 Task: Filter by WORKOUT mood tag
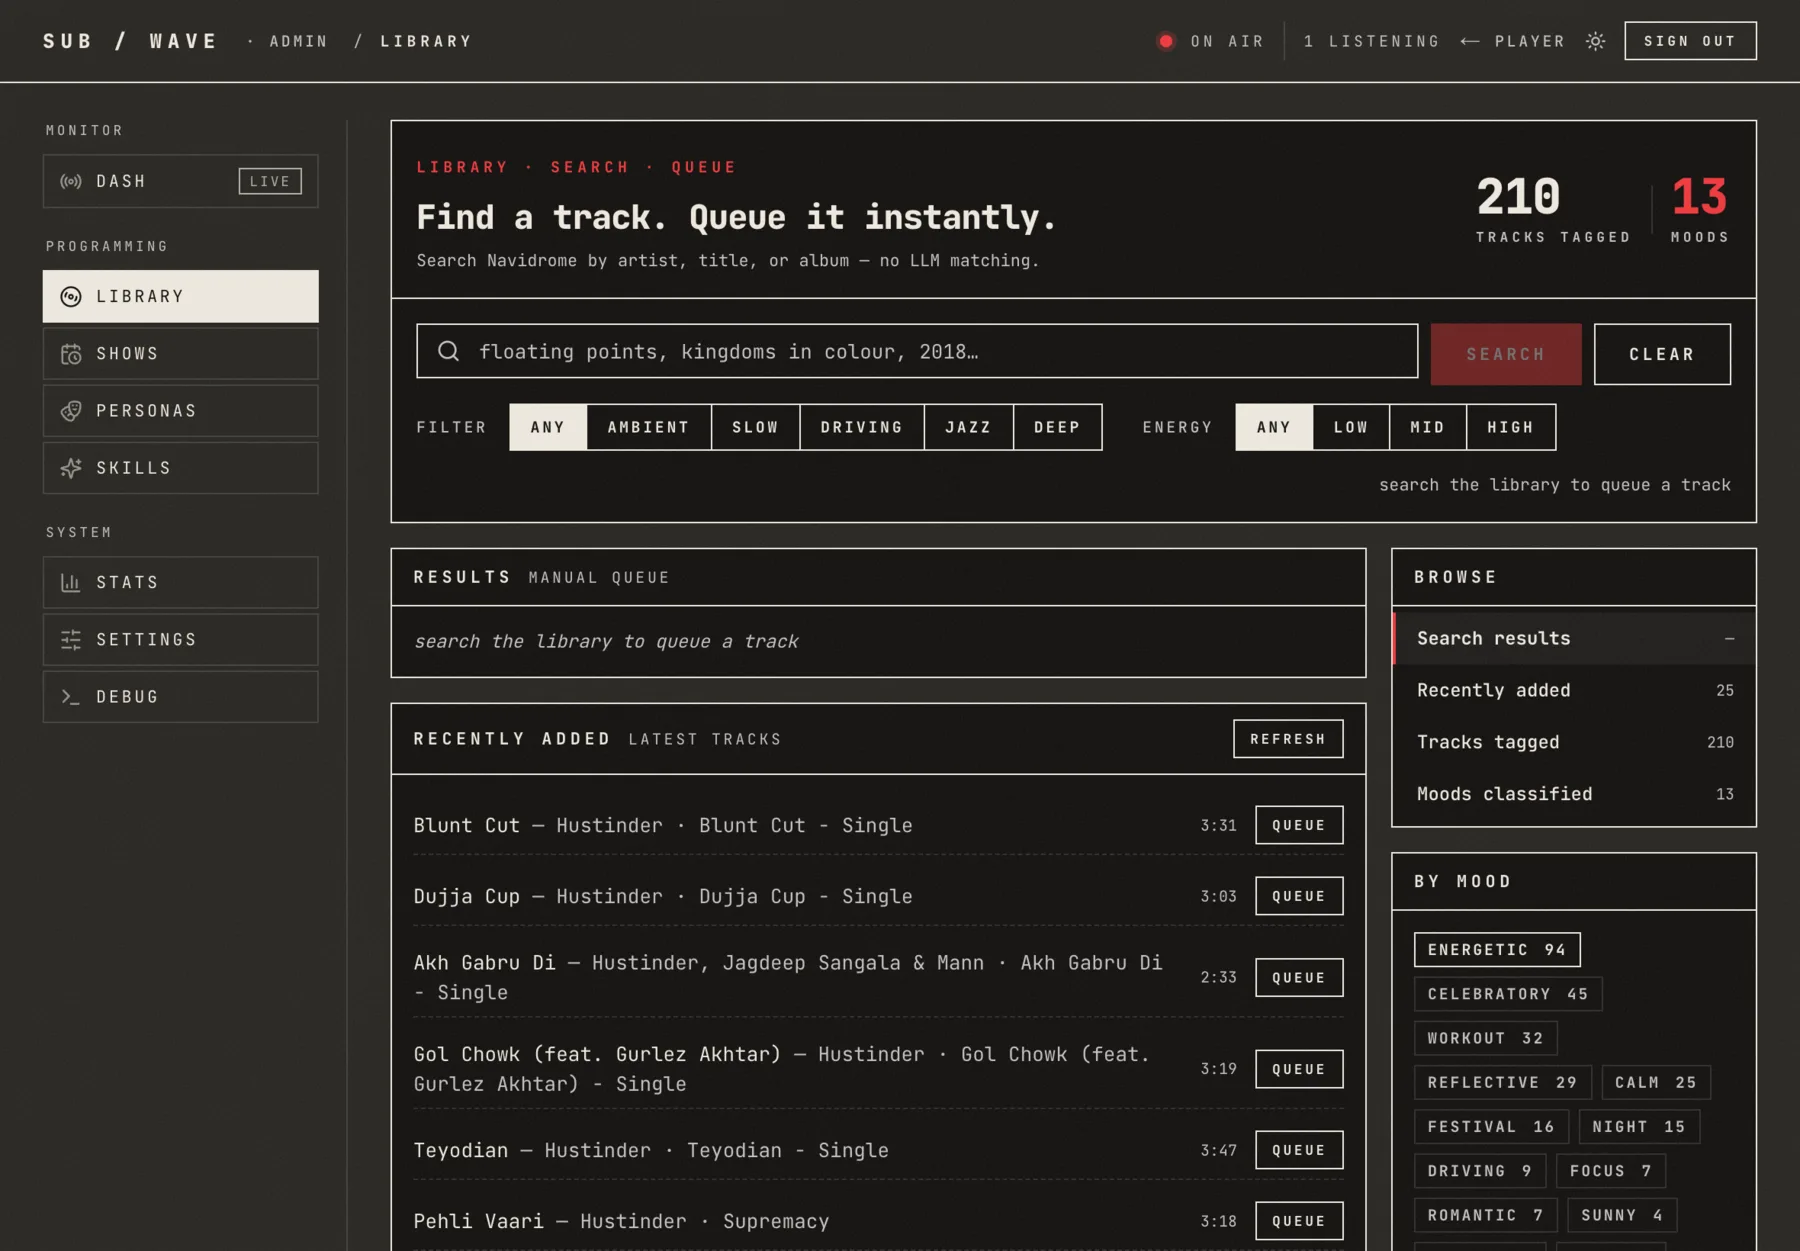coord(1485,1038)
